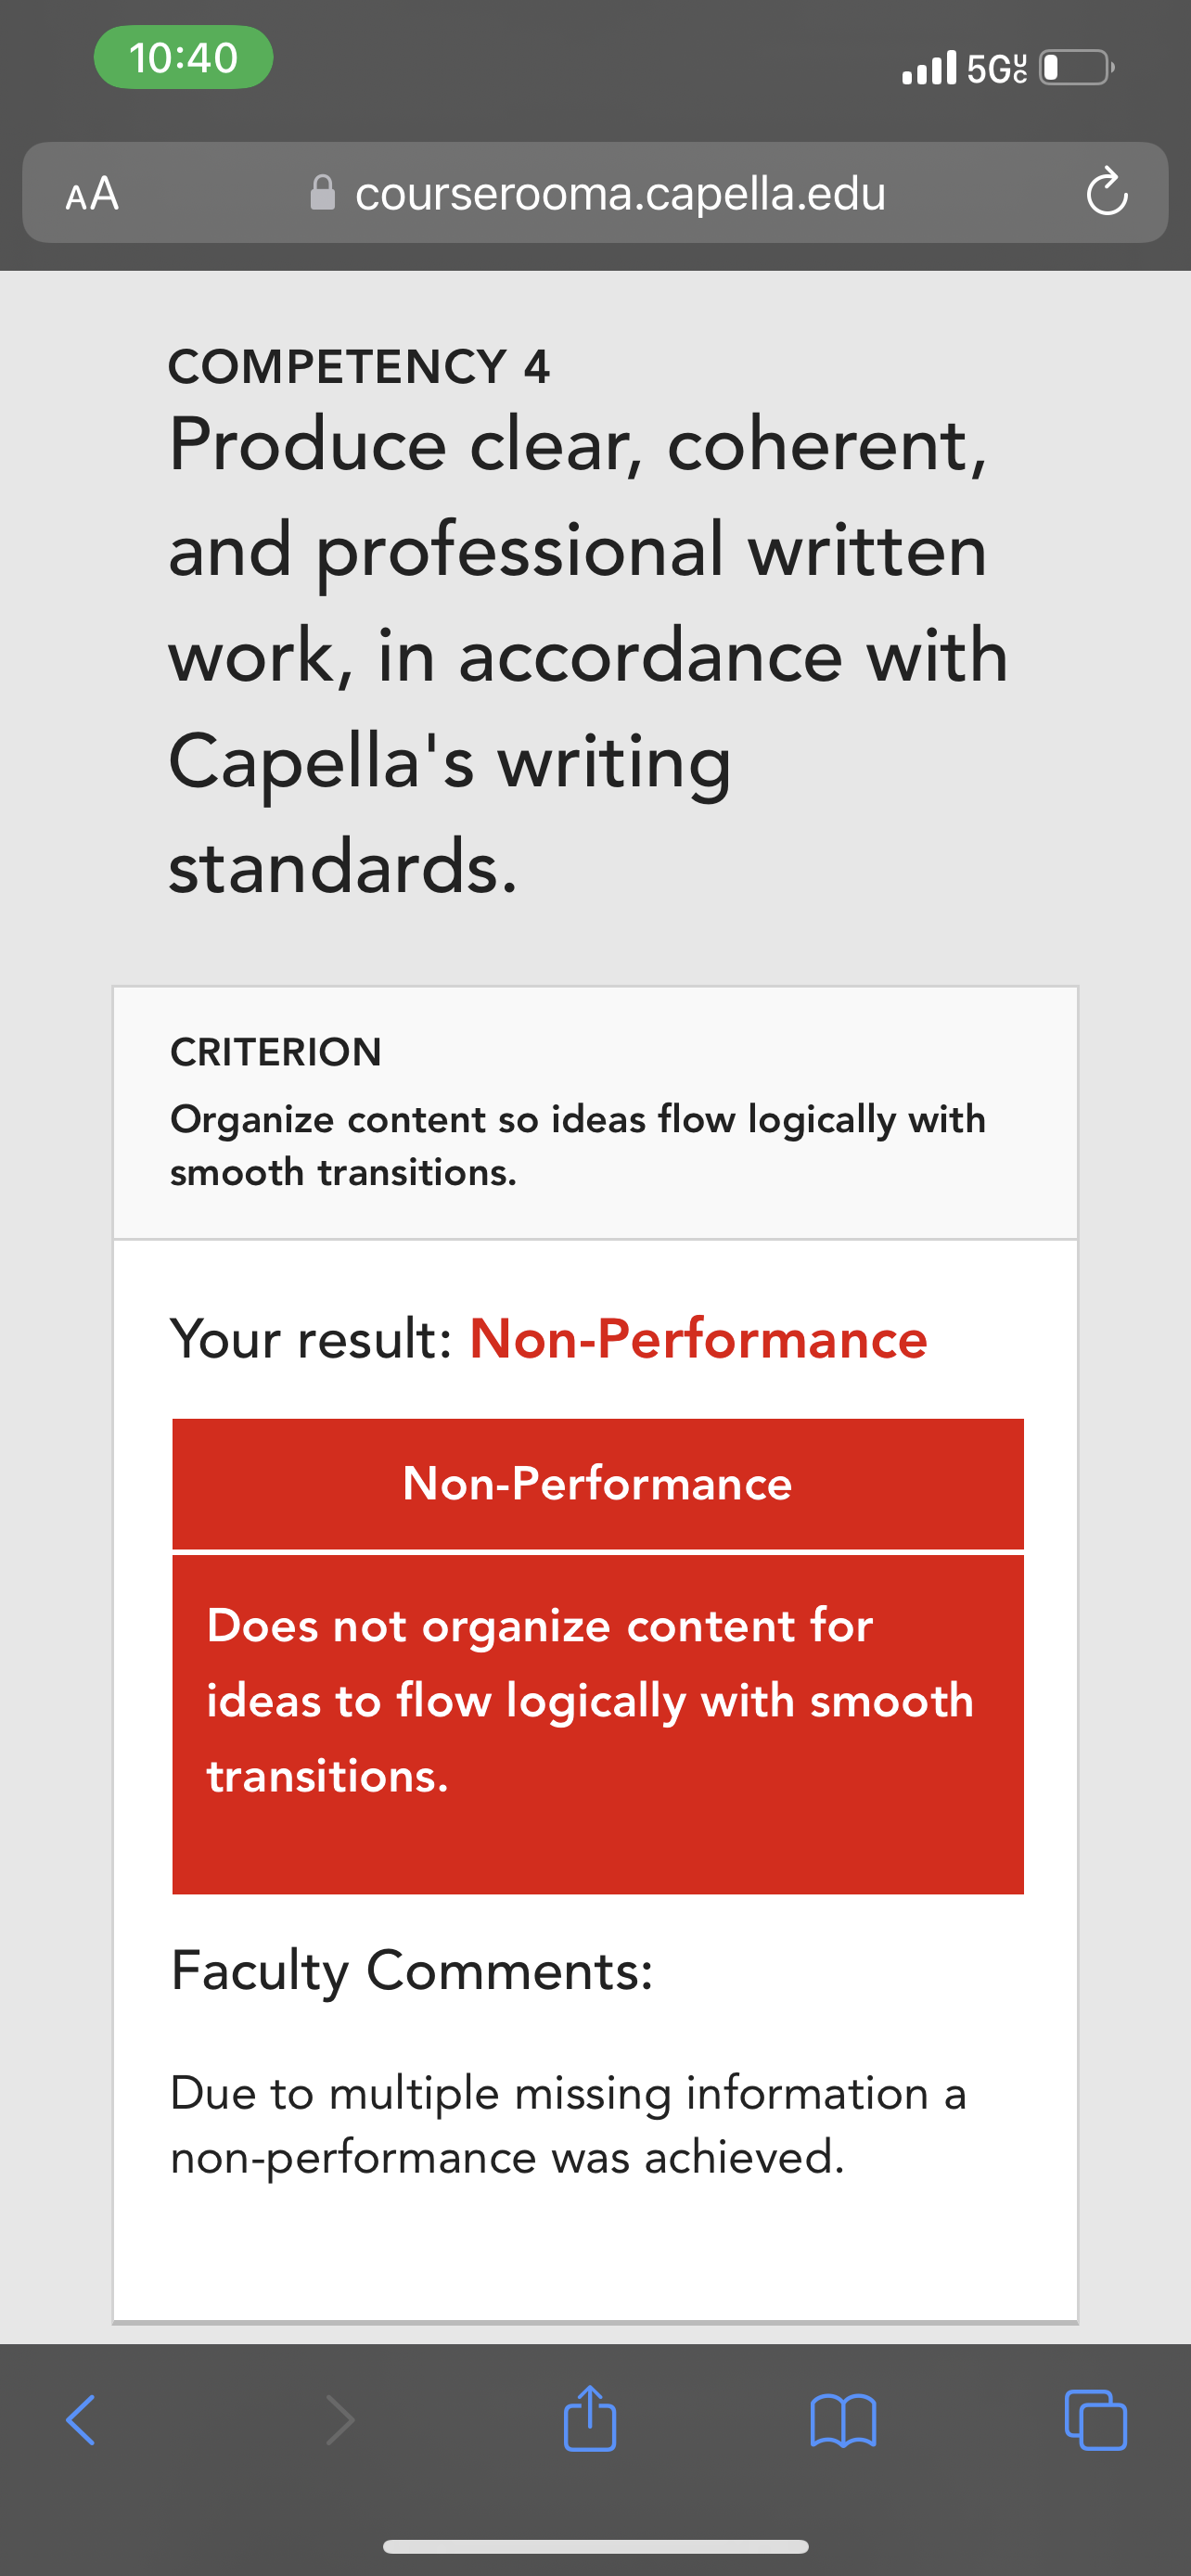This screenshot has width=1191, height=2576.
Task: Tap the battery status icon
Action: point(1077,68)
